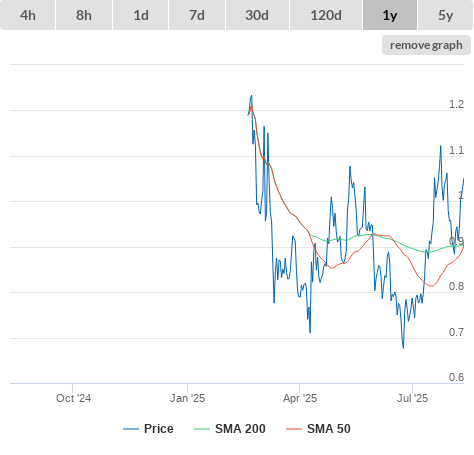The image size is (474, 455).
Task: Switch to the 30d range
Action: pos(257,15)
